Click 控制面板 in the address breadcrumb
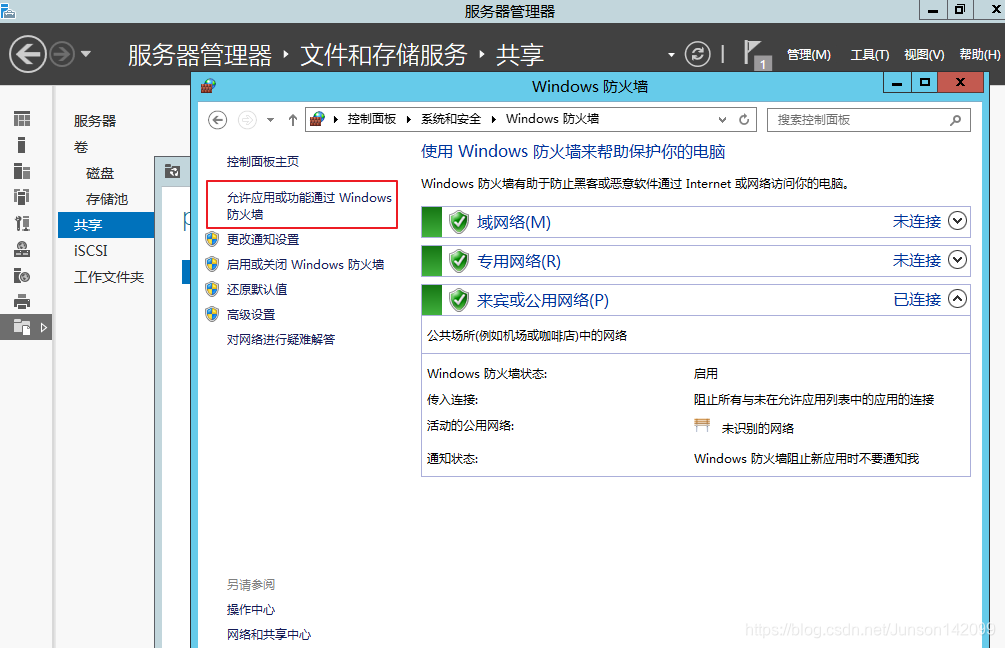 tap(372, 119)
